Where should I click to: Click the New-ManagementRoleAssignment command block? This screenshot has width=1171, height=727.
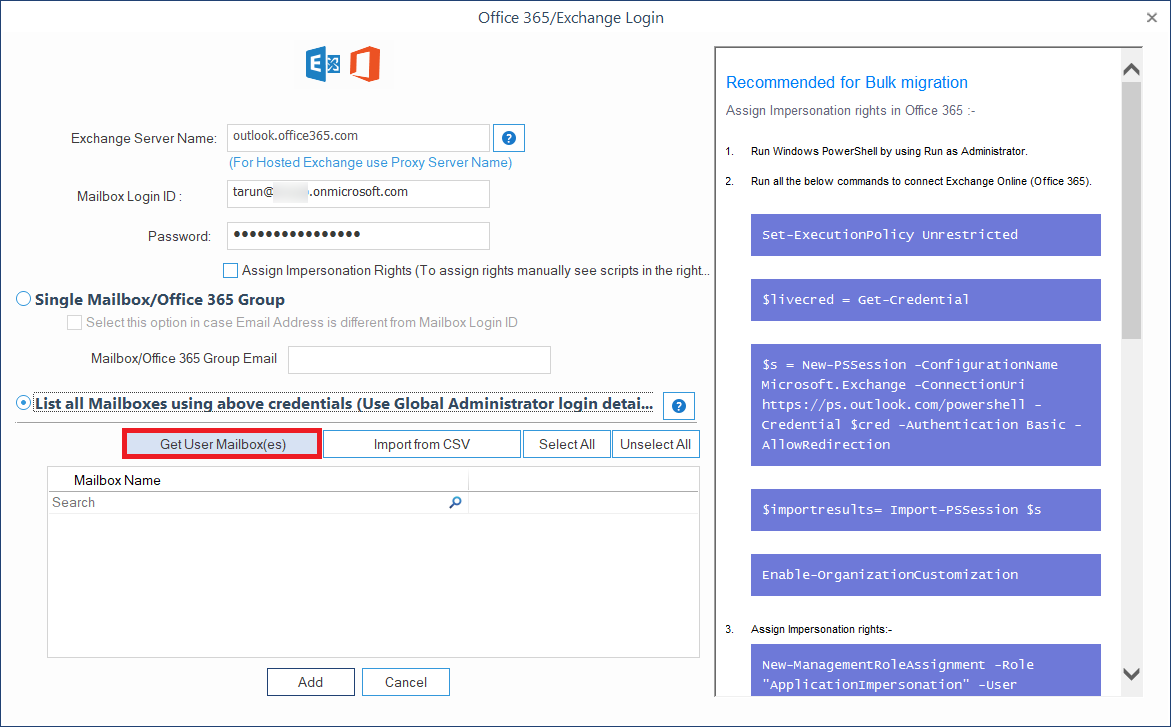925,670
